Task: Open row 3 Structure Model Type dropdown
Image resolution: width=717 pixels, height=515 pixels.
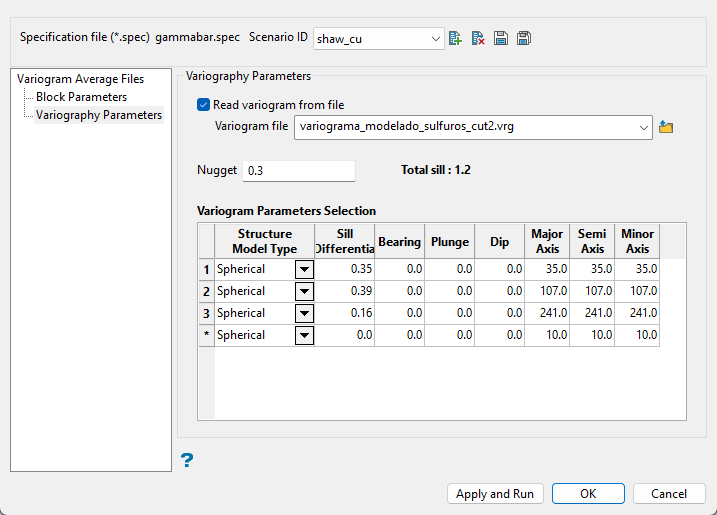Action: click(304, 313)
